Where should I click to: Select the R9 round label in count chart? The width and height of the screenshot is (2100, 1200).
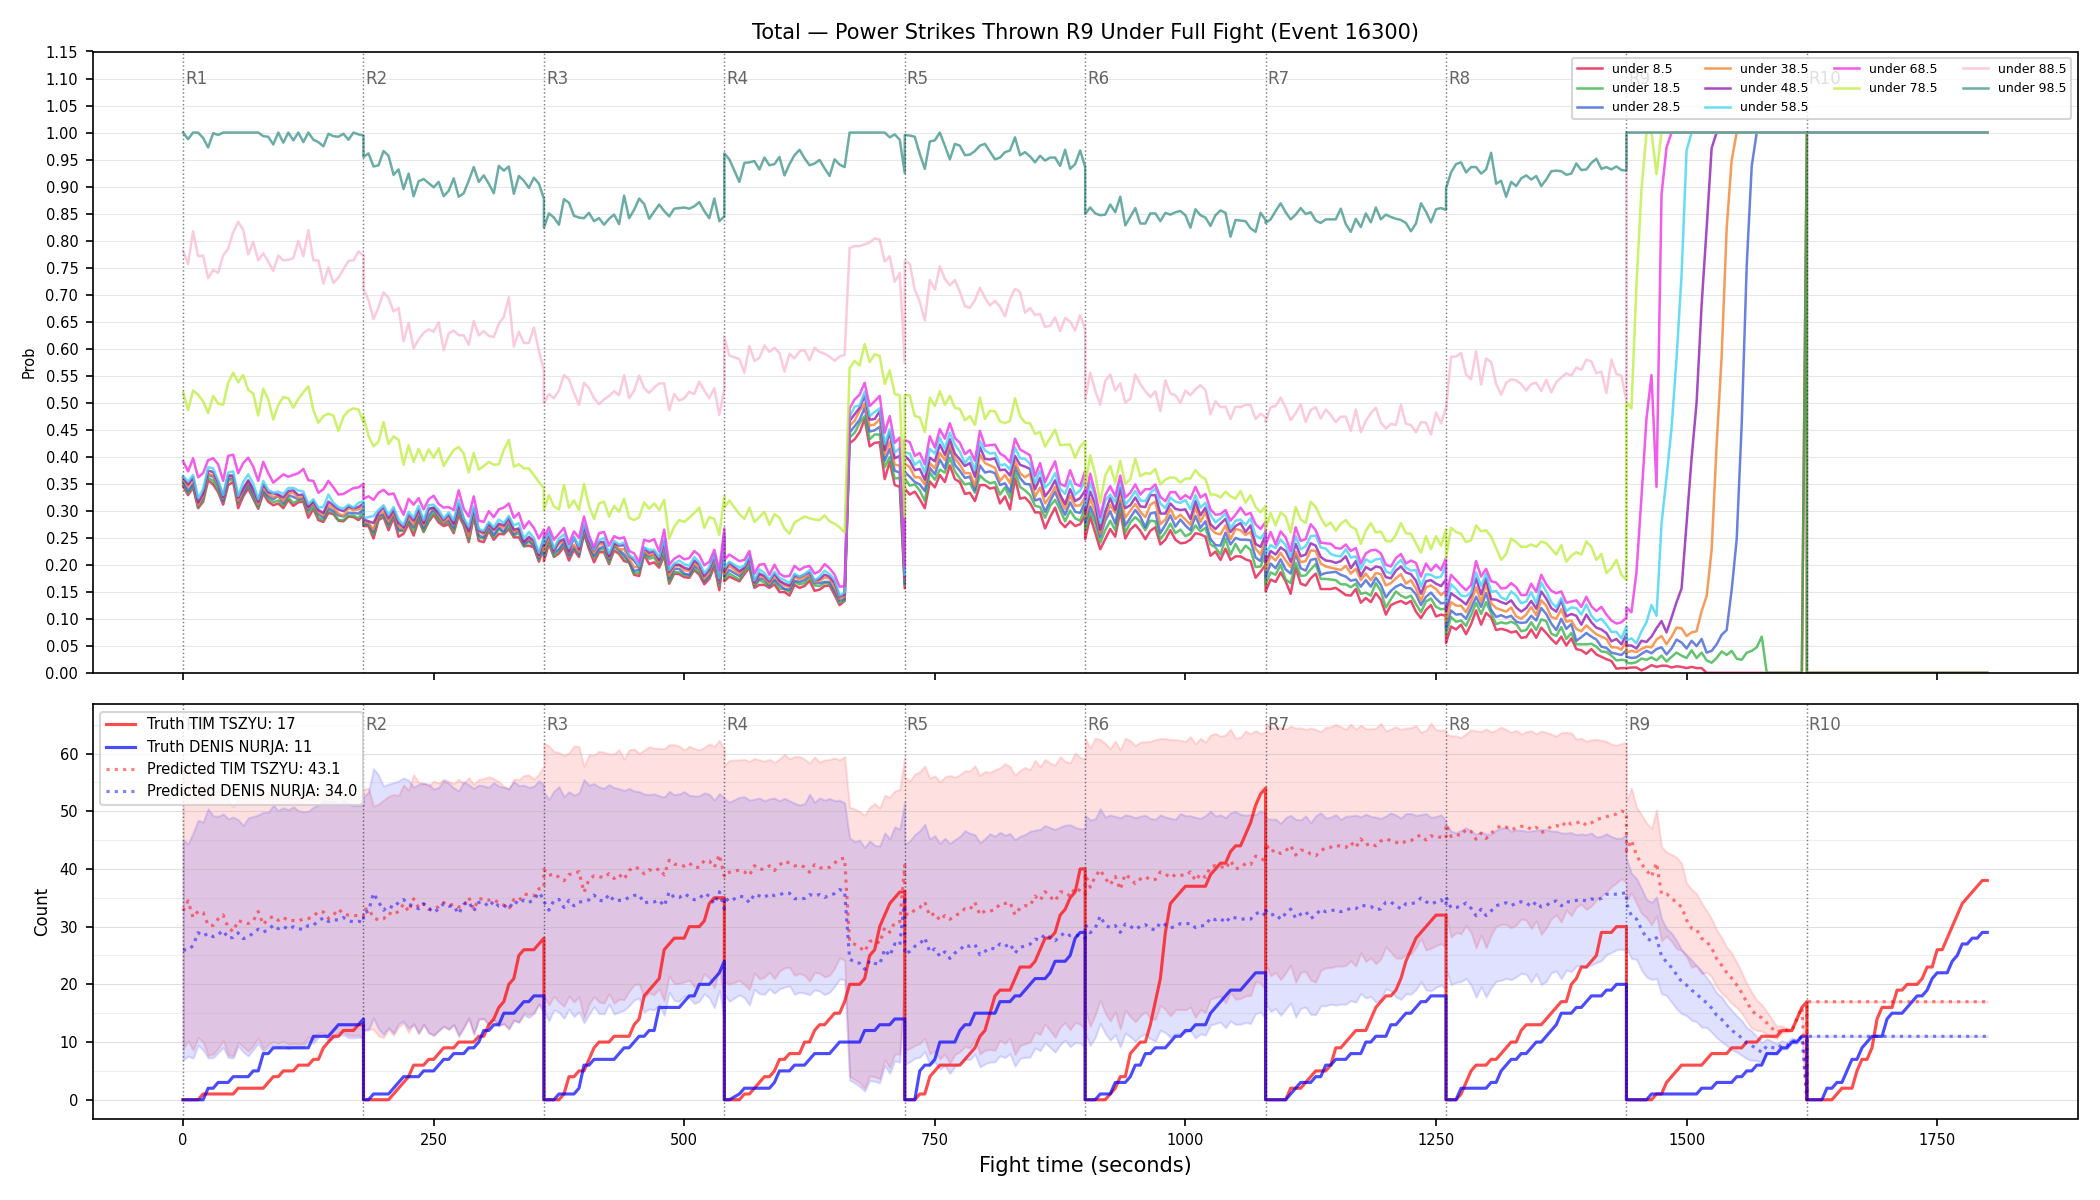(x=1639, y=724)
